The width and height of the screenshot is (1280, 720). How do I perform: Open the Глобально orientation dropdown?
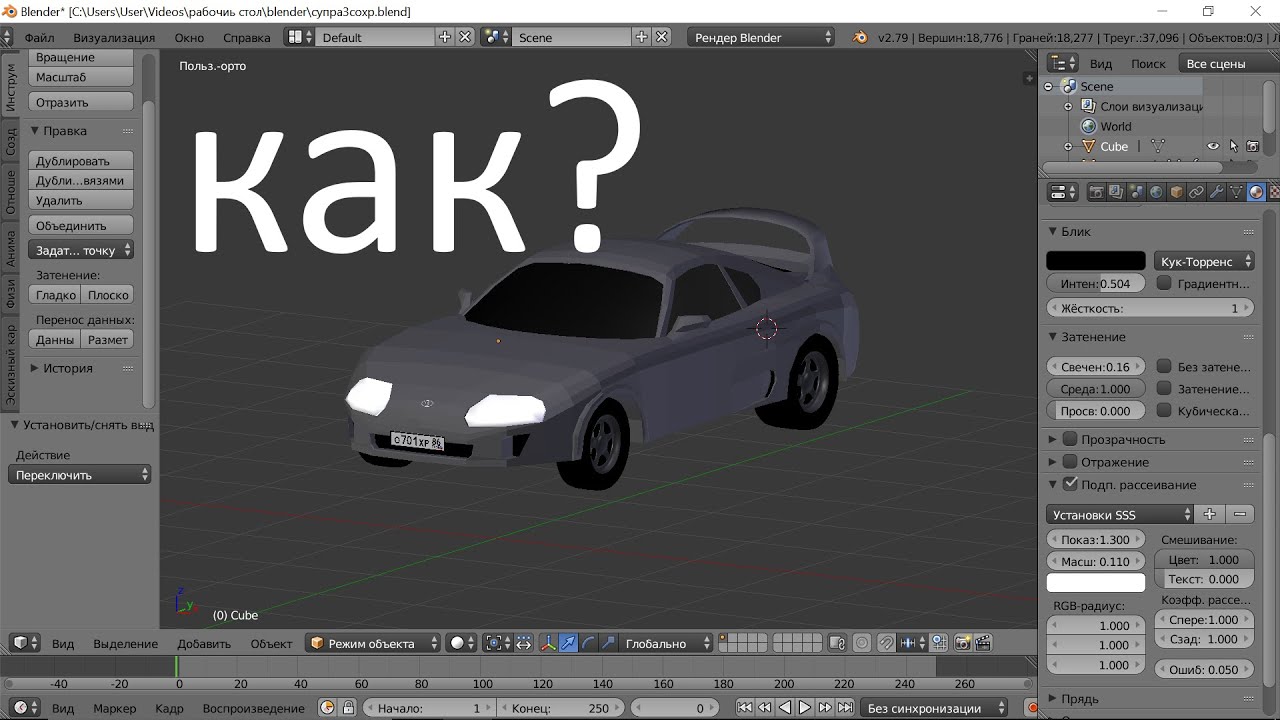[x=667, y=643]
